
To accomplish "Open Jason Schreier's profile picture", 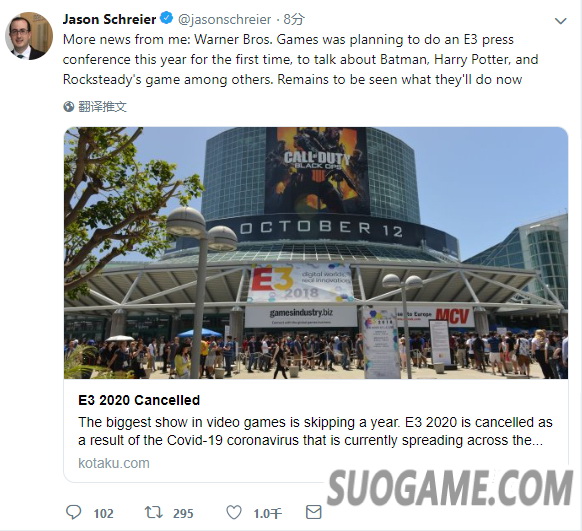I will pyautogui.click(x=29, y=36).
